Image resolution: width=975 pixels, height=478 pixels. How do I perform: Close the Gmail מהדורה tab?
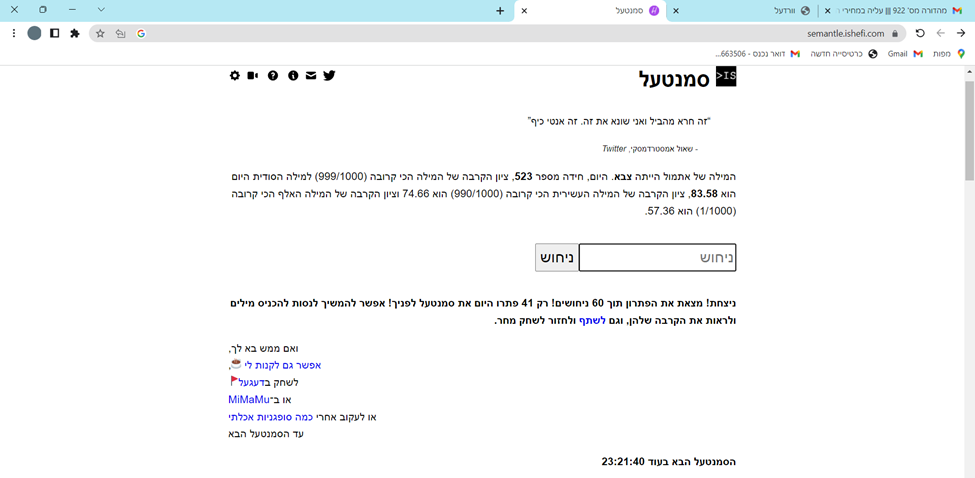click(828, 11)
